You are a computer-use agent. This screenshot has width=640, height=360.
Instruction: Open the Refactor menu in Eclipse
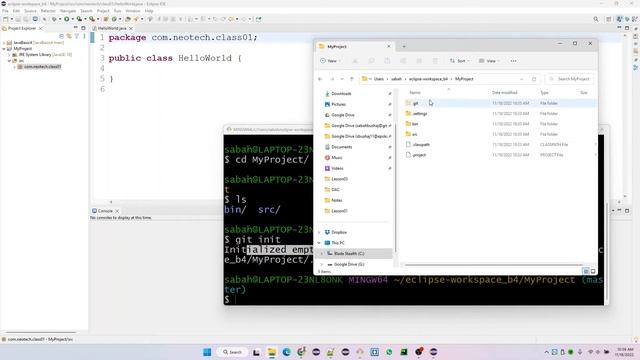(48, 11)
